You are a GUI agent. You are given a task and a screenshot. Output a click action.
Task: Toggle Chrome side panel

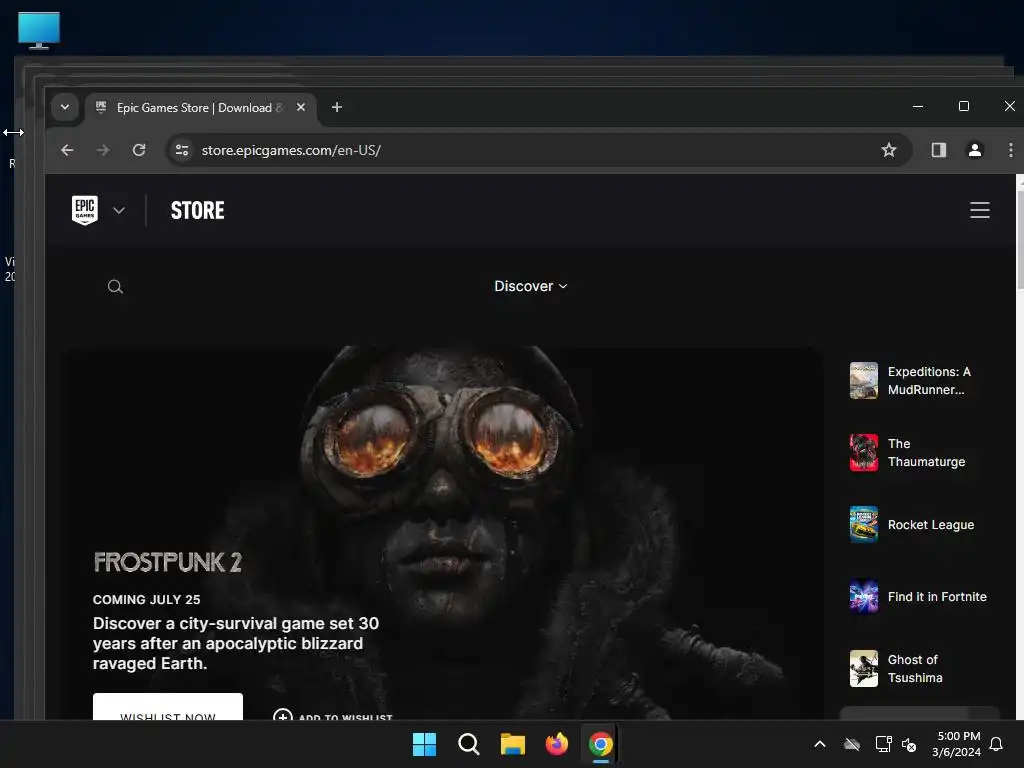tap(938, 150)
